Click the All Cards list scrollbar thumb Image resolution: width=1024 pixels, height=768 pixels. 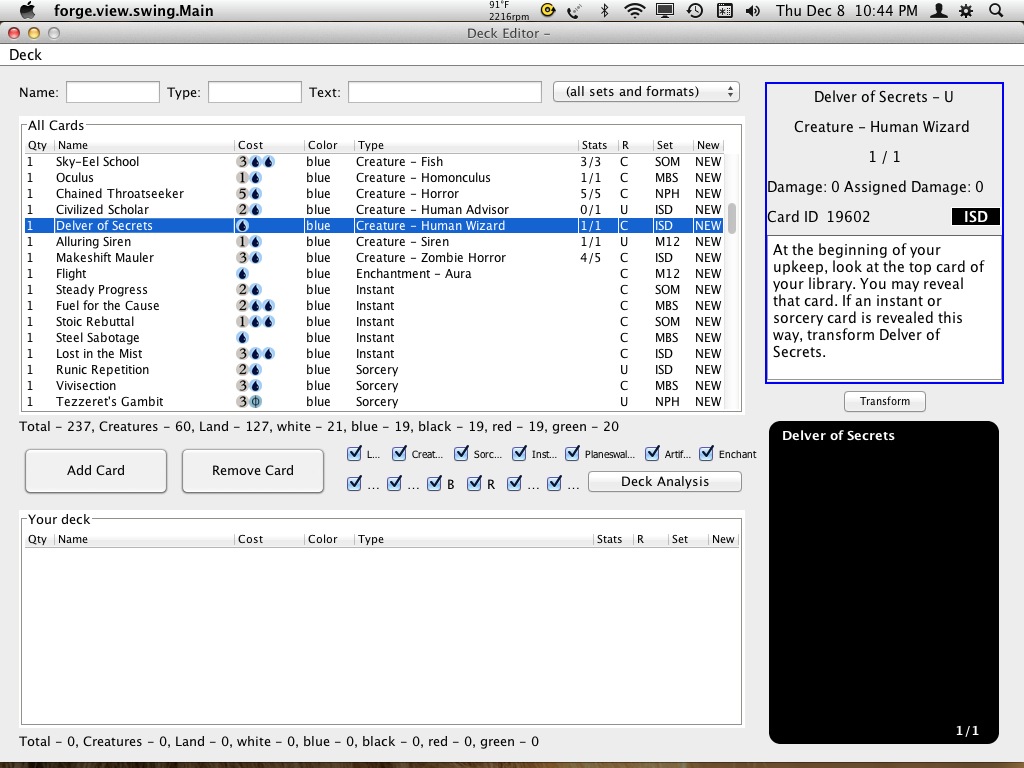point(732,217)
